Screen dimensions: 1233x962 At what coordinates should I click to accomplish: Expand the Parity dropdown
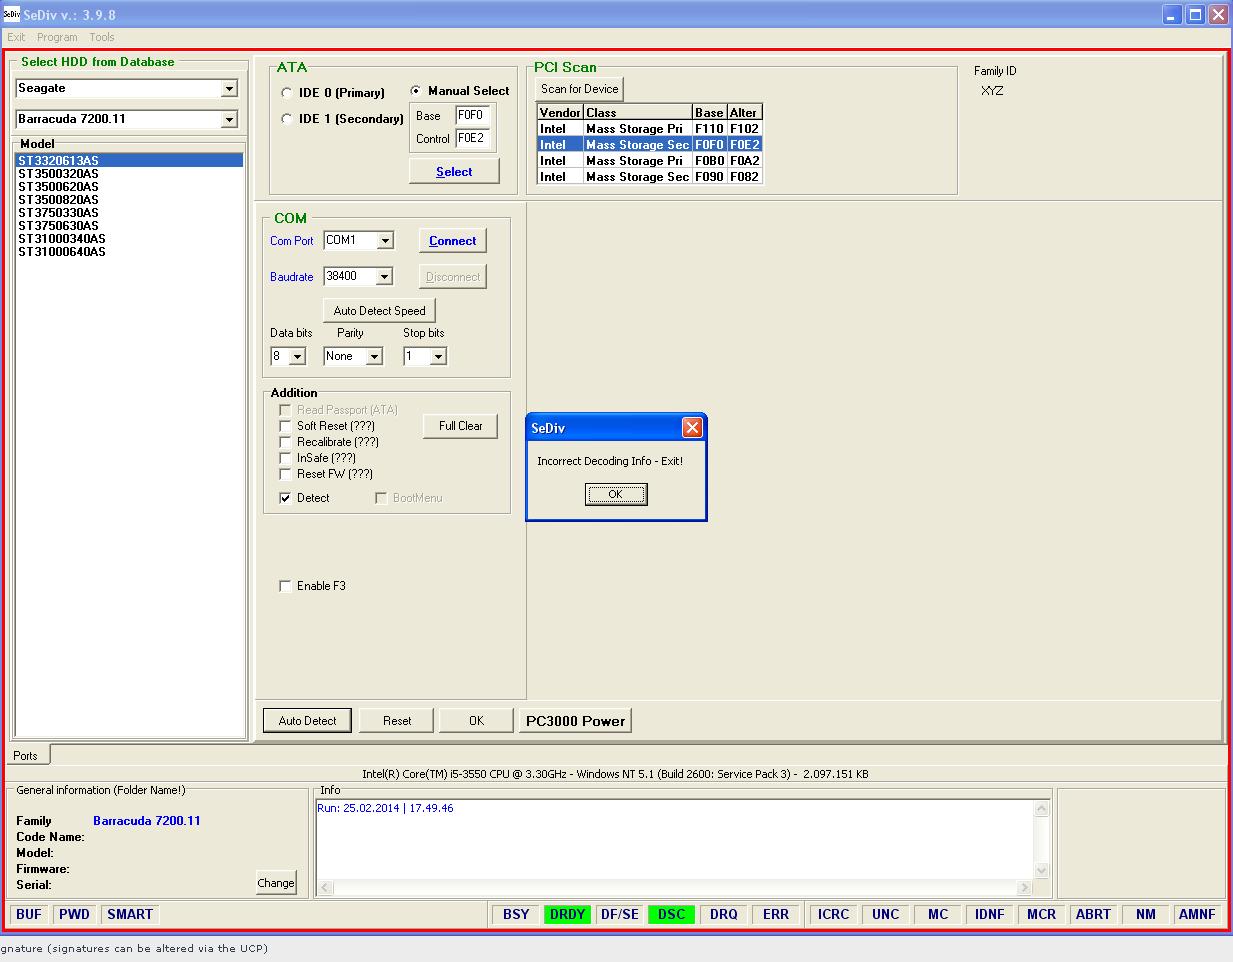click(x=374, y=357)
